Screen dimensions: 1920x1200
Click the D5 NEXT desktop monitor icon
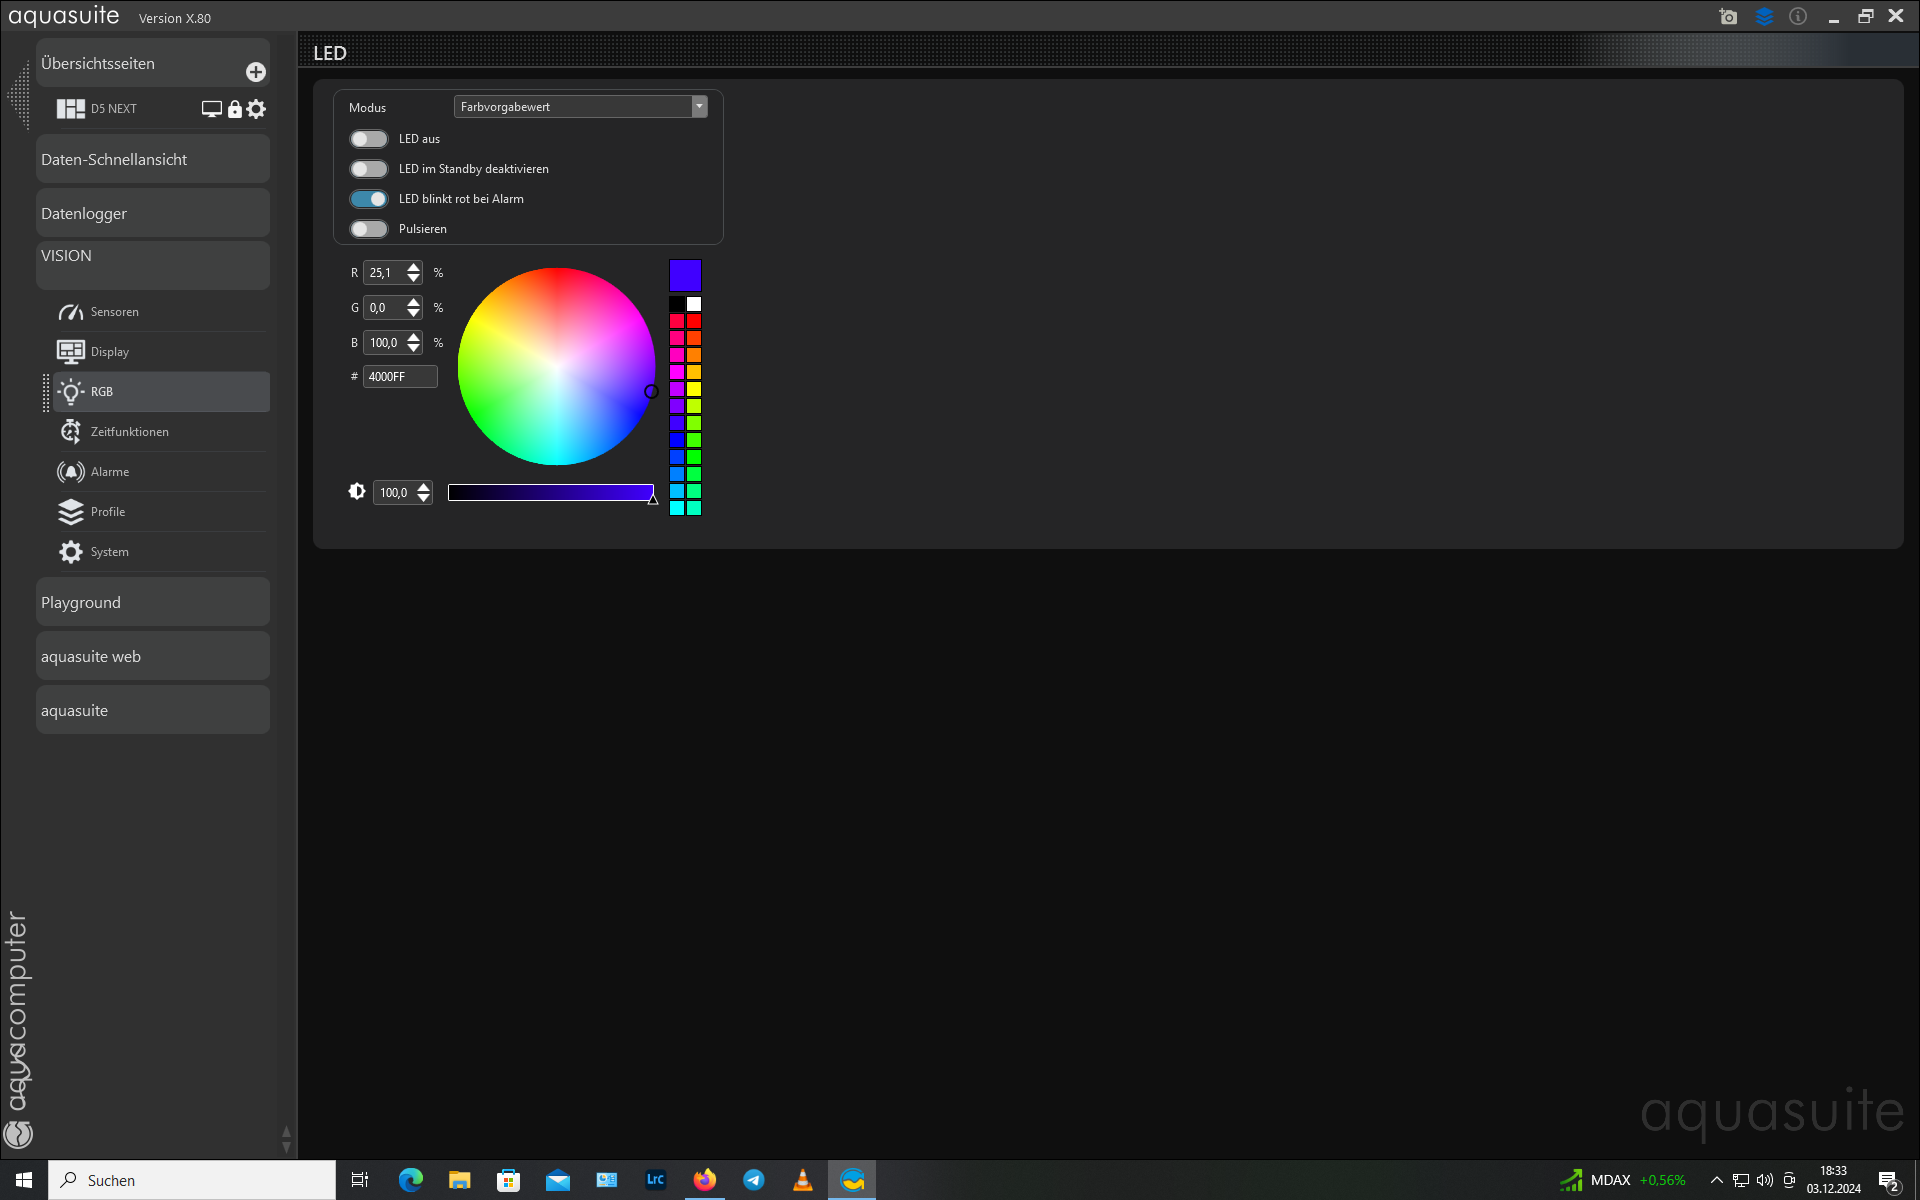(x=211, y=109)
